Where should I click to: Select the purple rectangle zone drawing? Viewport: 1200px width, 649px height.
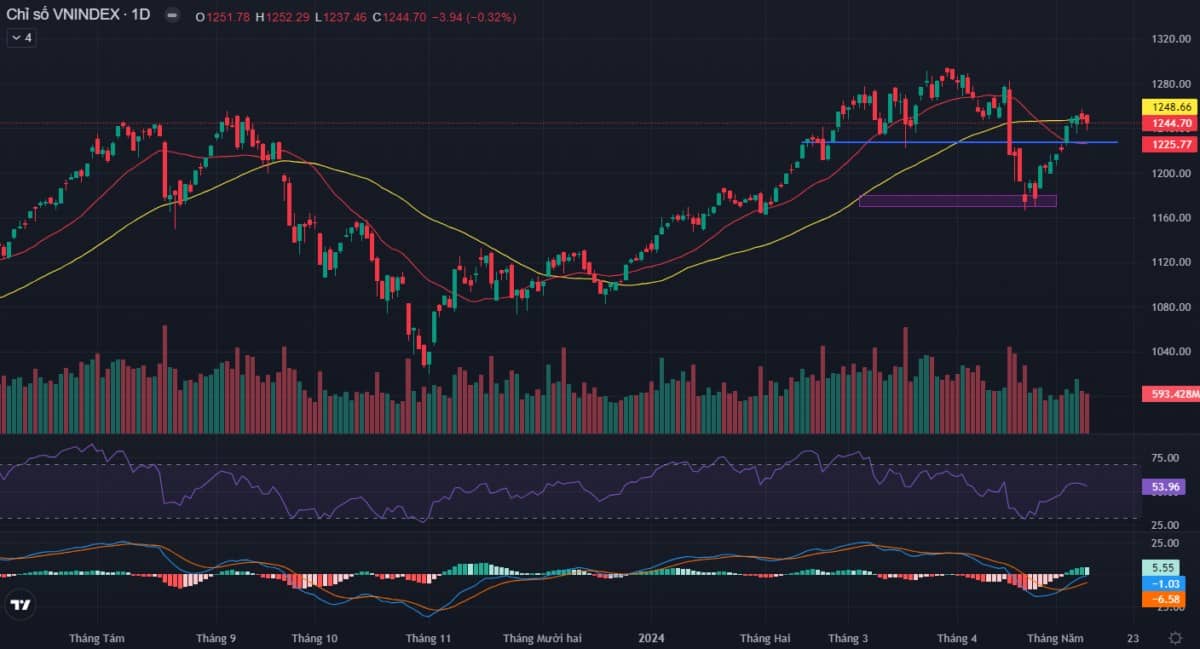pyautogui.click(x=957, y=201)
